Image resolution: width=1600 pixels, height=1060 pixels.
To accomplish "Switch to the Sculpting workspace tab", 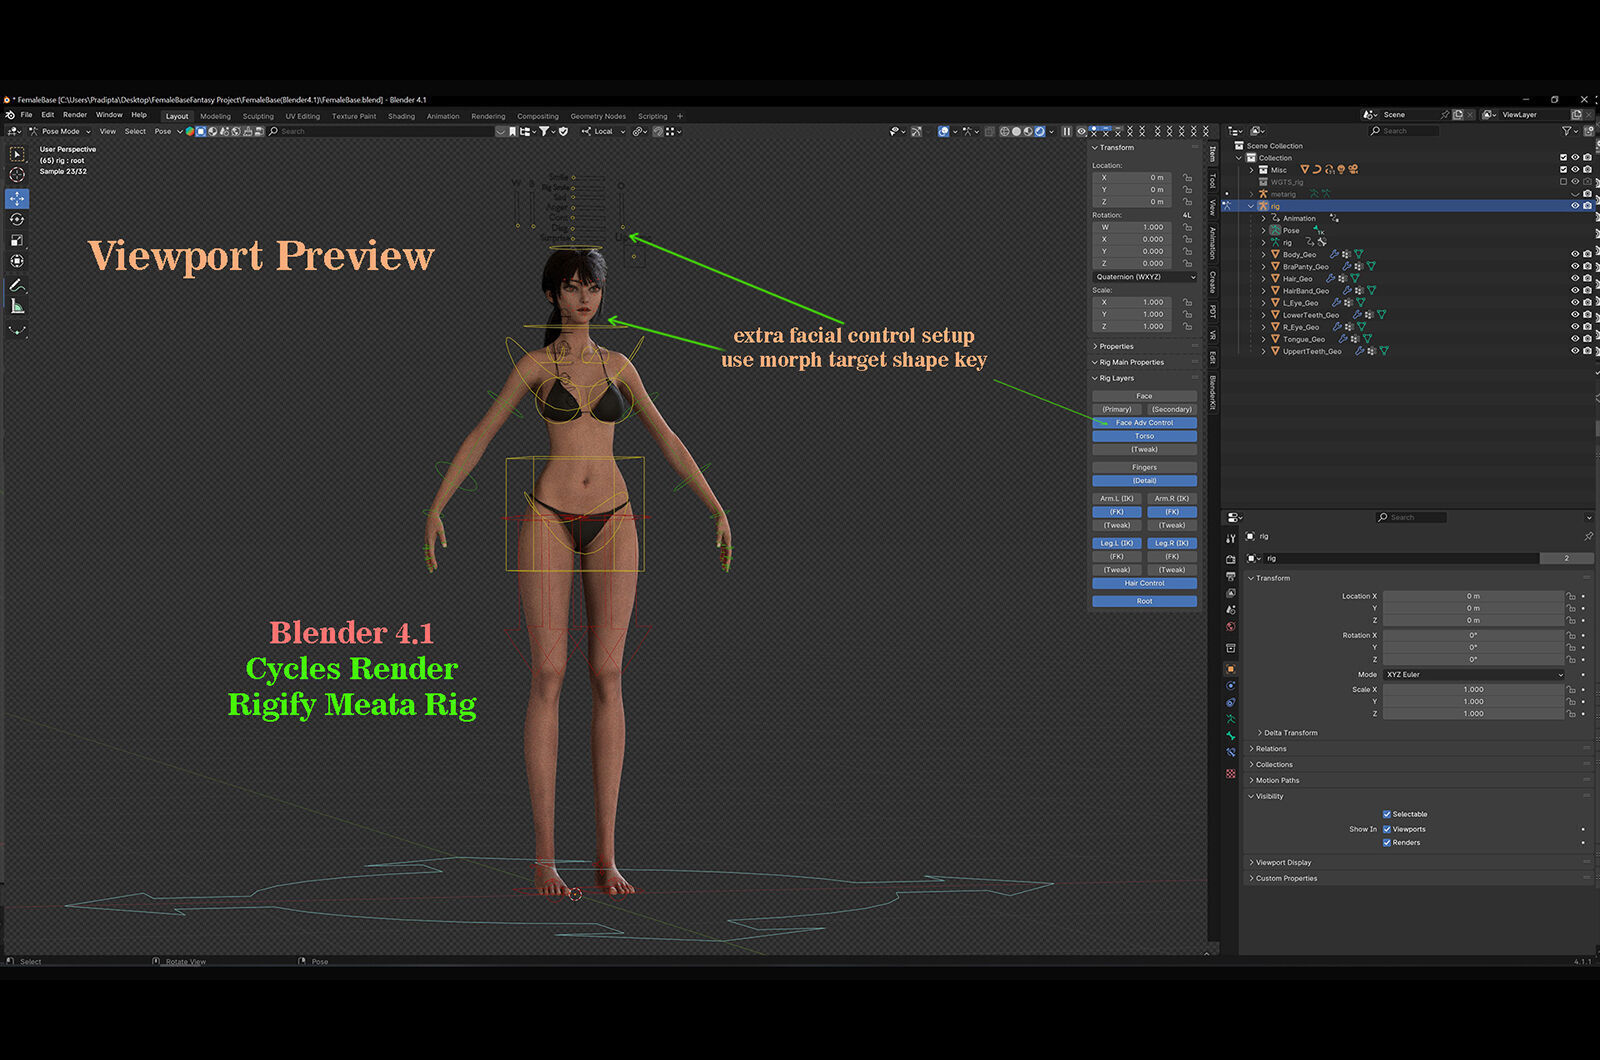I will (x=258, y=116).
